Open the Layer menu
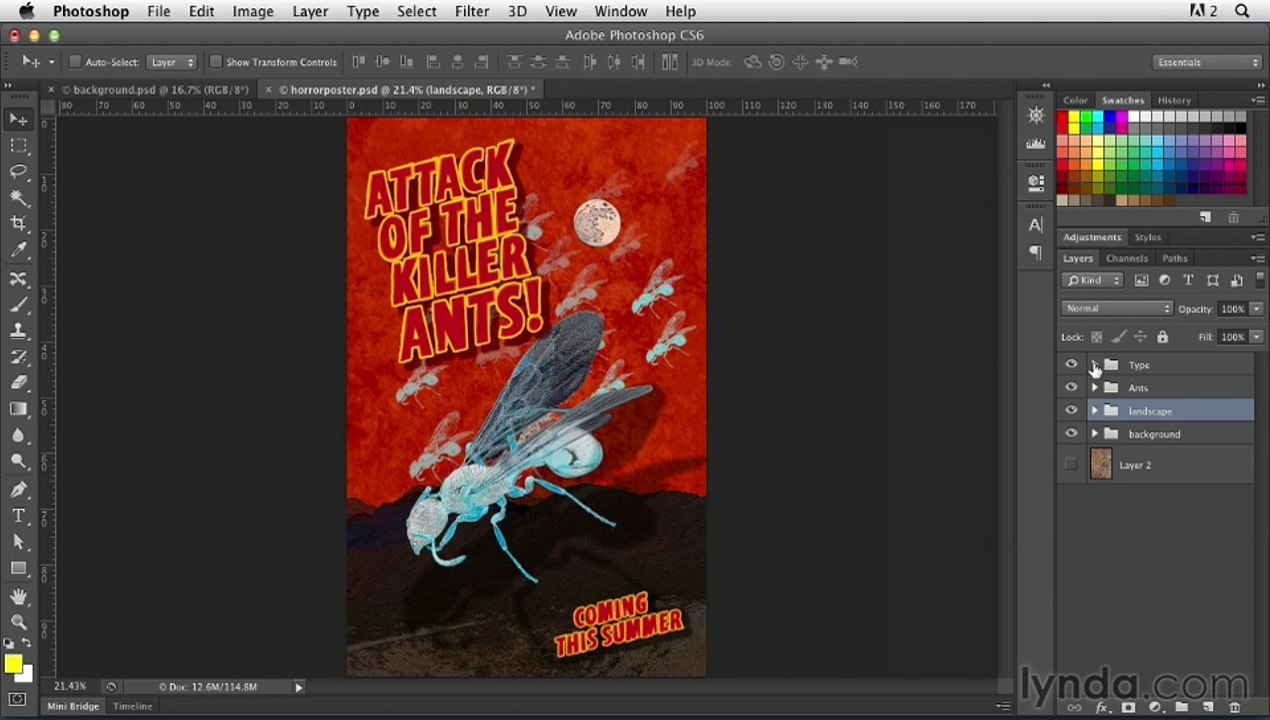Screen dimensions: 1270x720 tap(310, 11)
